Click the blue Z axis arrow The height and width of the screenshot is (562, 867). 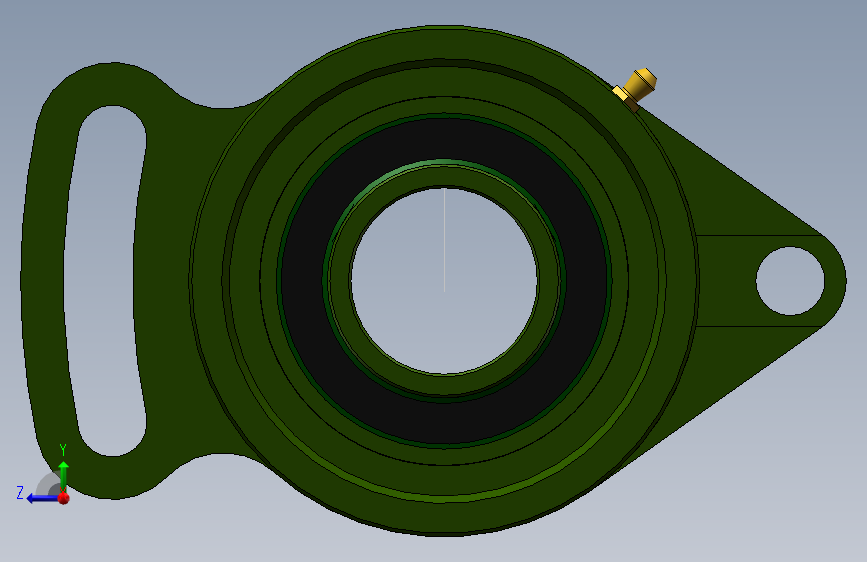(43, 498)
